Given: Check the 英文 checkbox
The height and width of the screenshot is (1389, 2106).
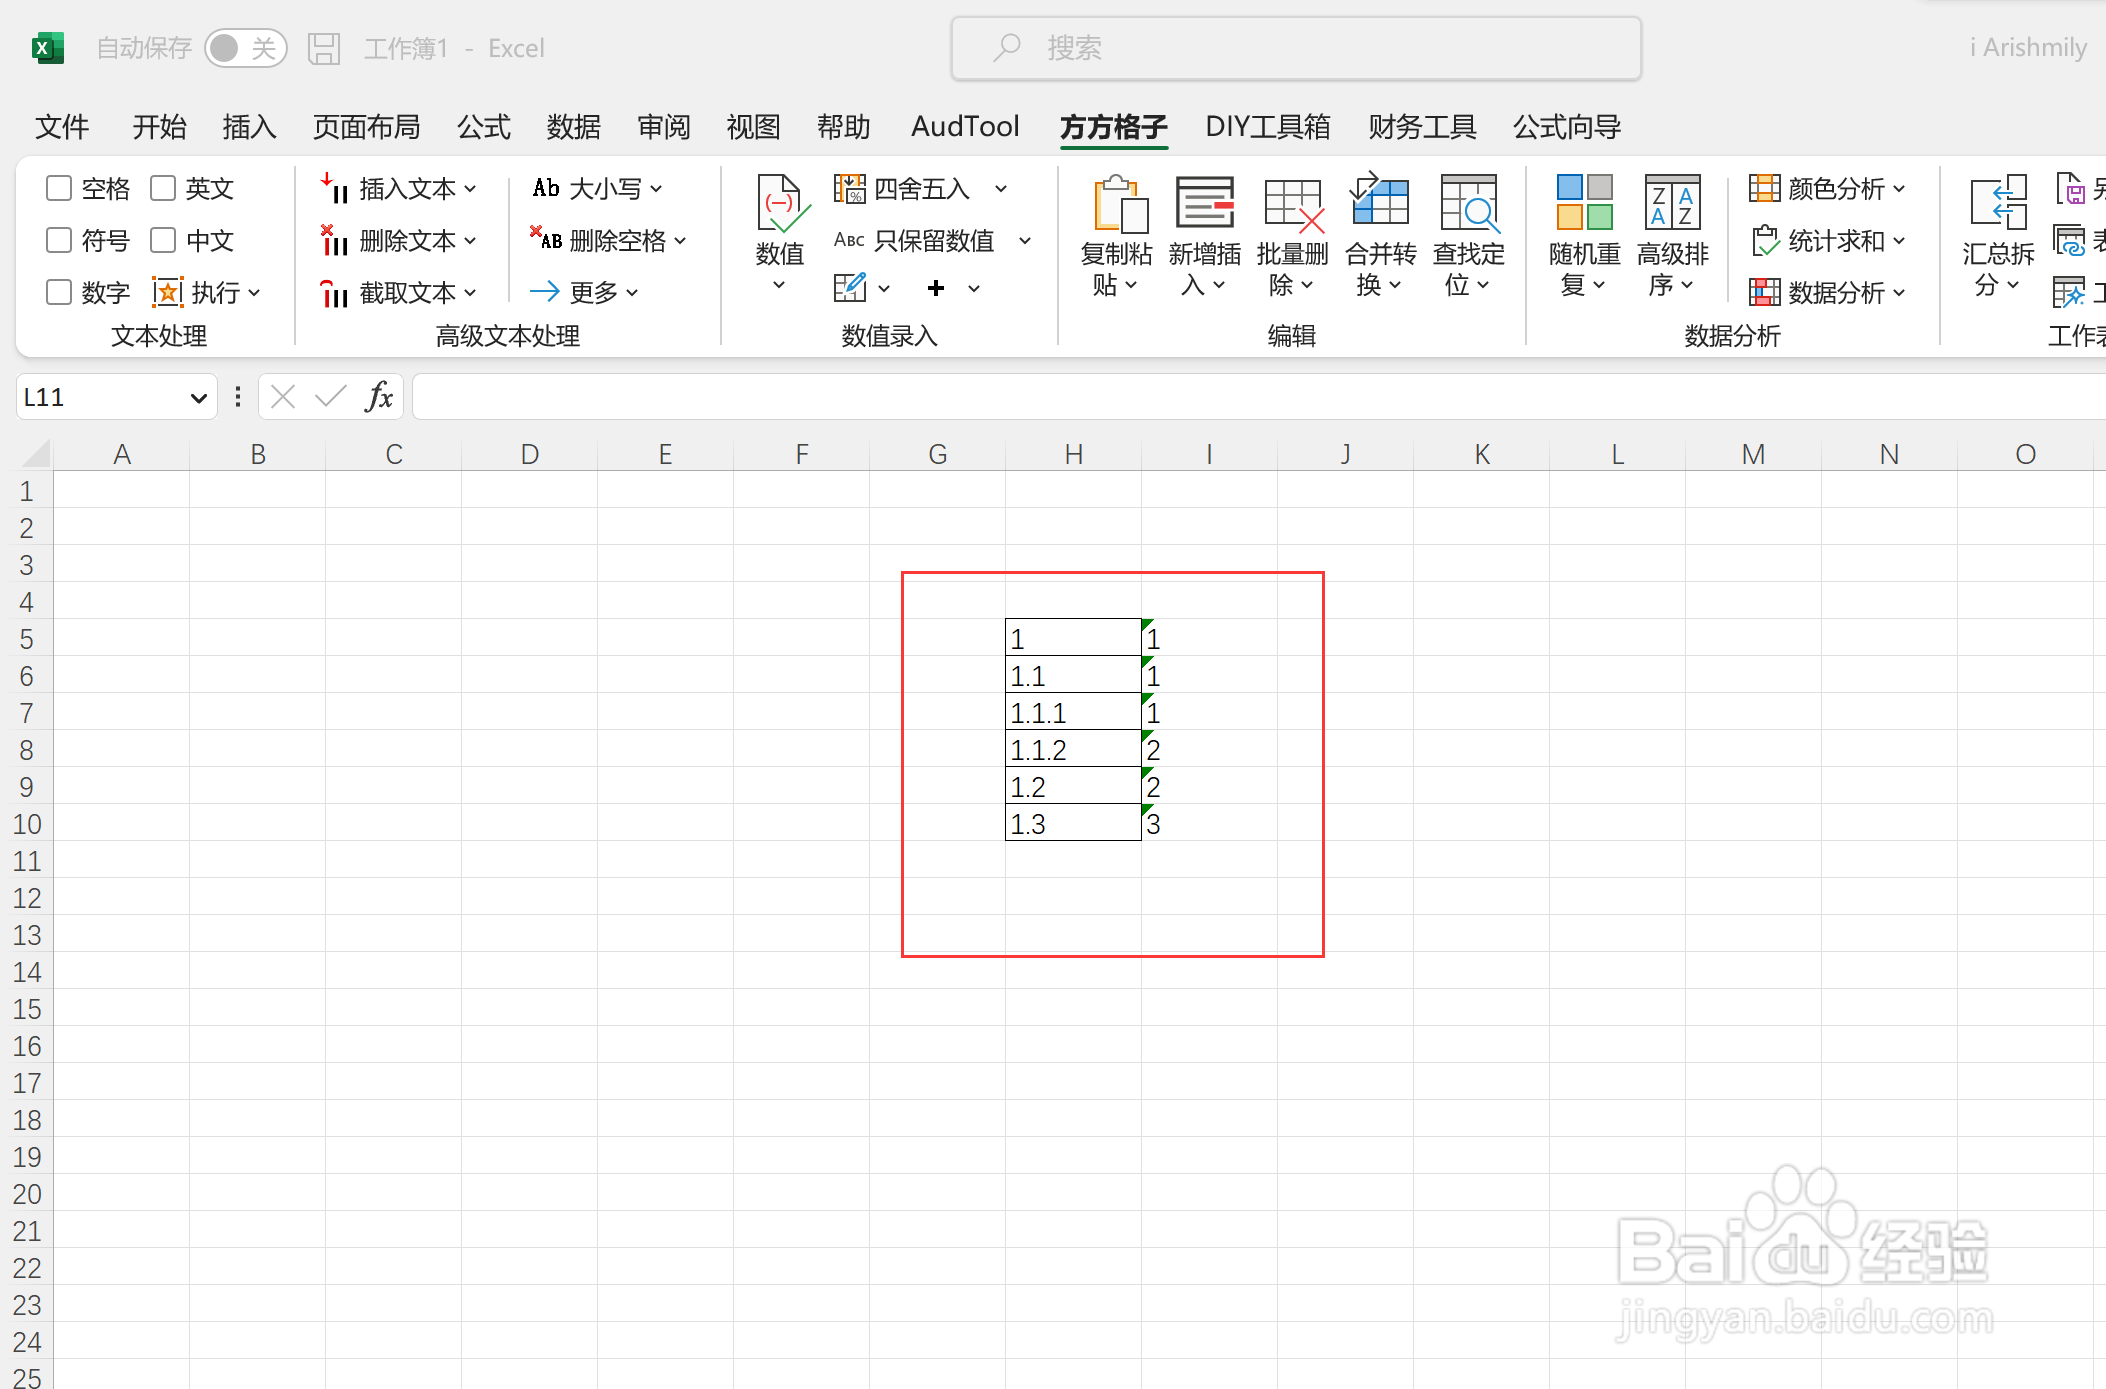Looking at the screenshot, I should click(163, 188).
